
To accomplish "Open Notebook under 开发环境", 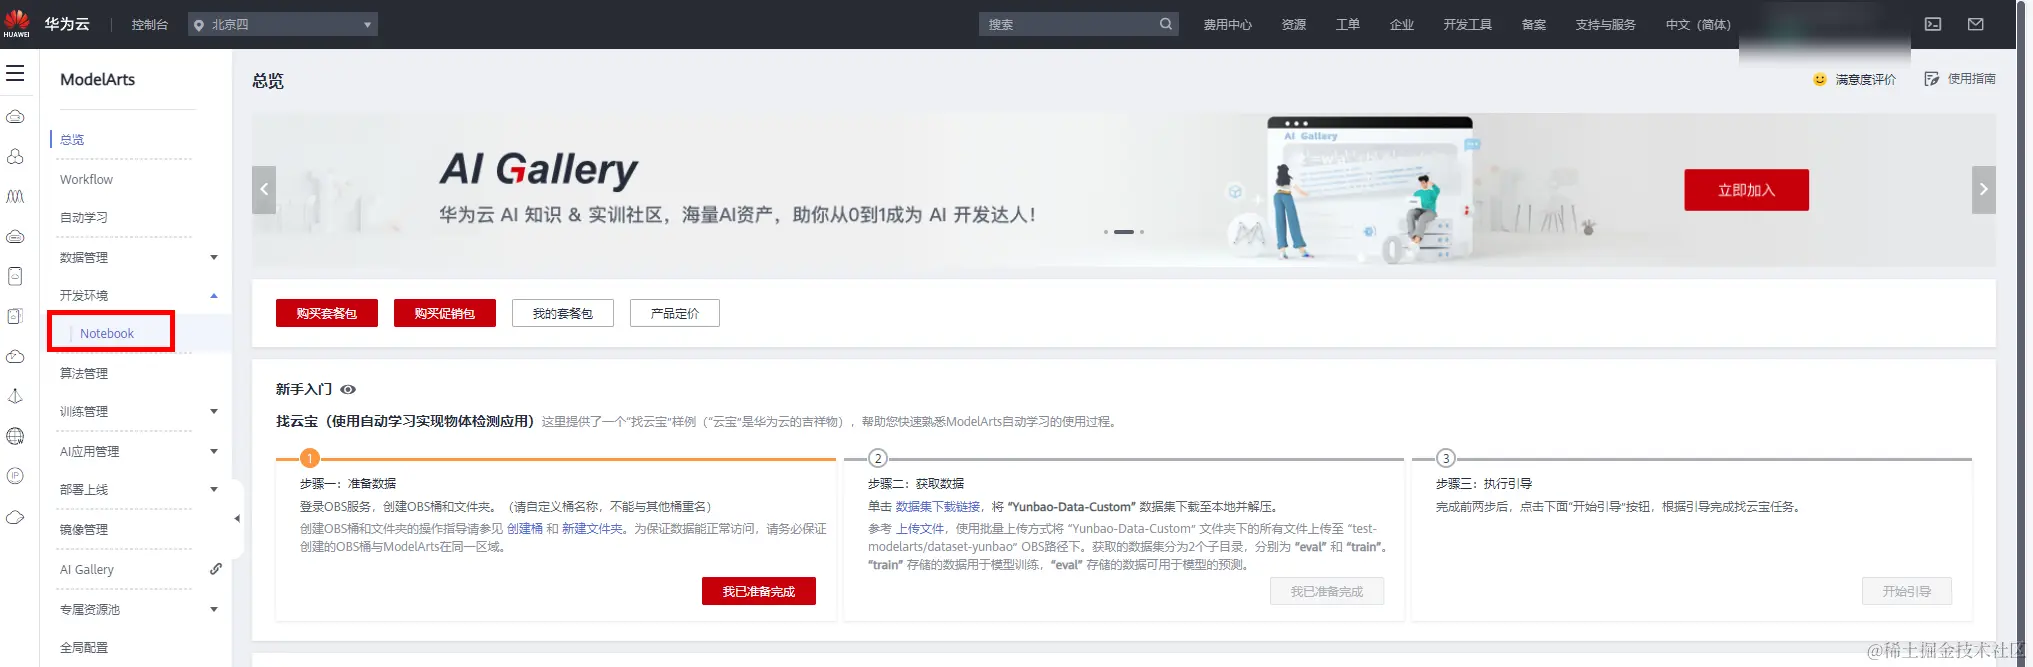I will [x=107, y=333].
